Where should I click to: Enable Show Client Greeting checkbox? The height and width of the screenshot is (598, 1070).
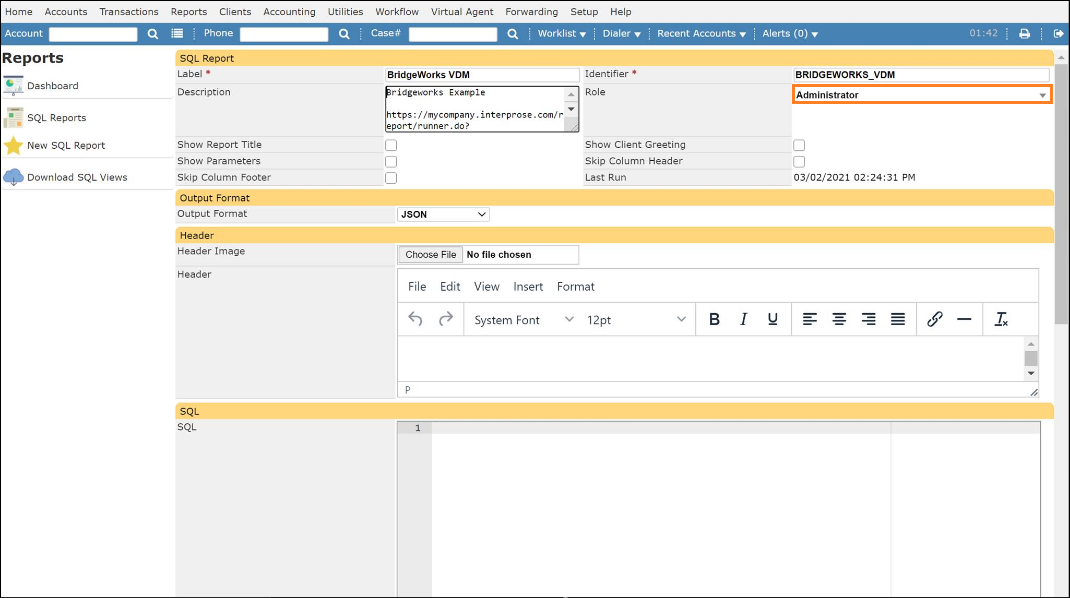click(x=799, y=145)
